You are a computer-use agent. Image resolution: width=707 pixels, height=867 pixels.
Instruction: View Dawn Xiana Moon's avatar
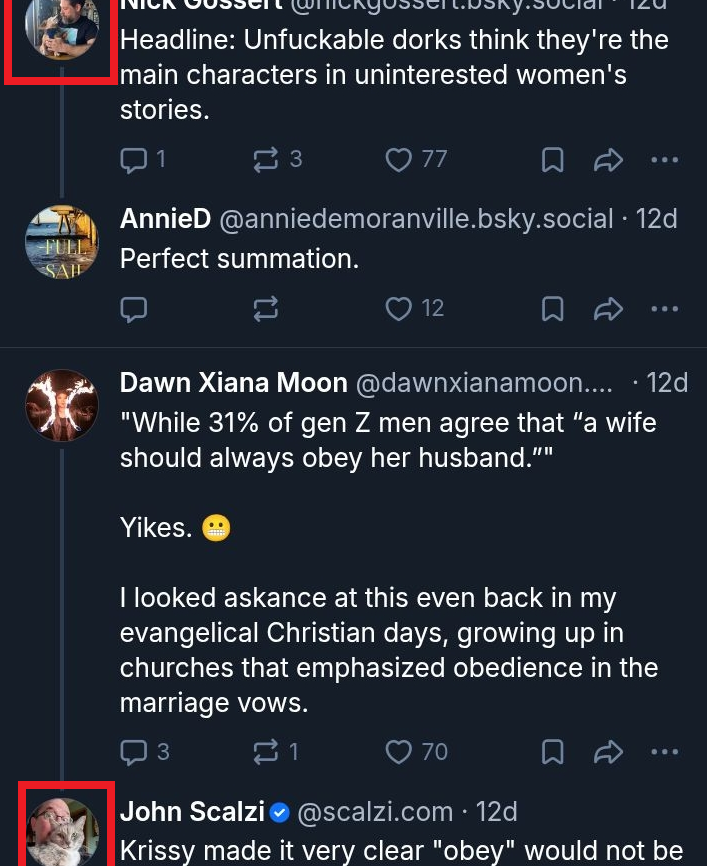click(x=62, y=405)
